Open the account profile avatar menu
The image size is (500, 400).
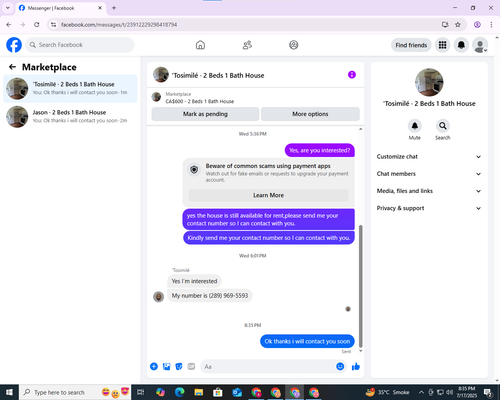(x=480, y=45)
